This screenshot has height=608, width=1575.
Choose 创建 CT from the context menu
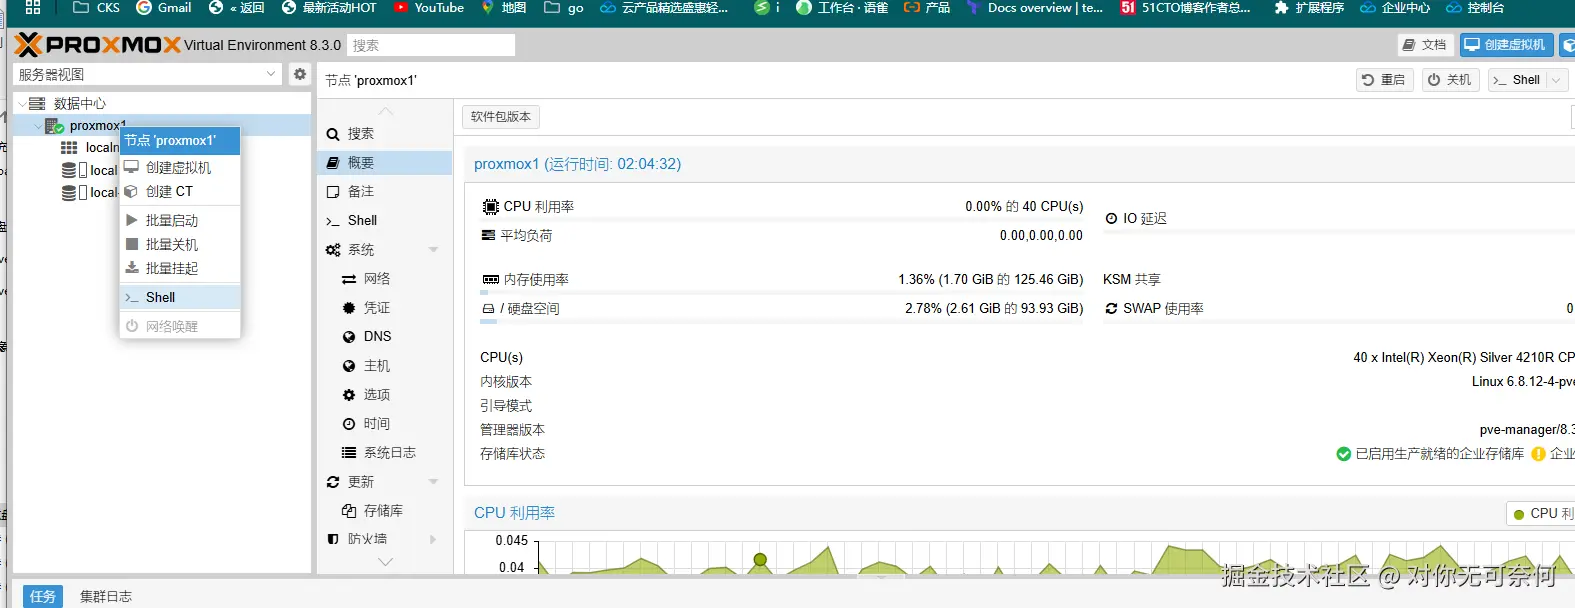(x=180, y=192)
